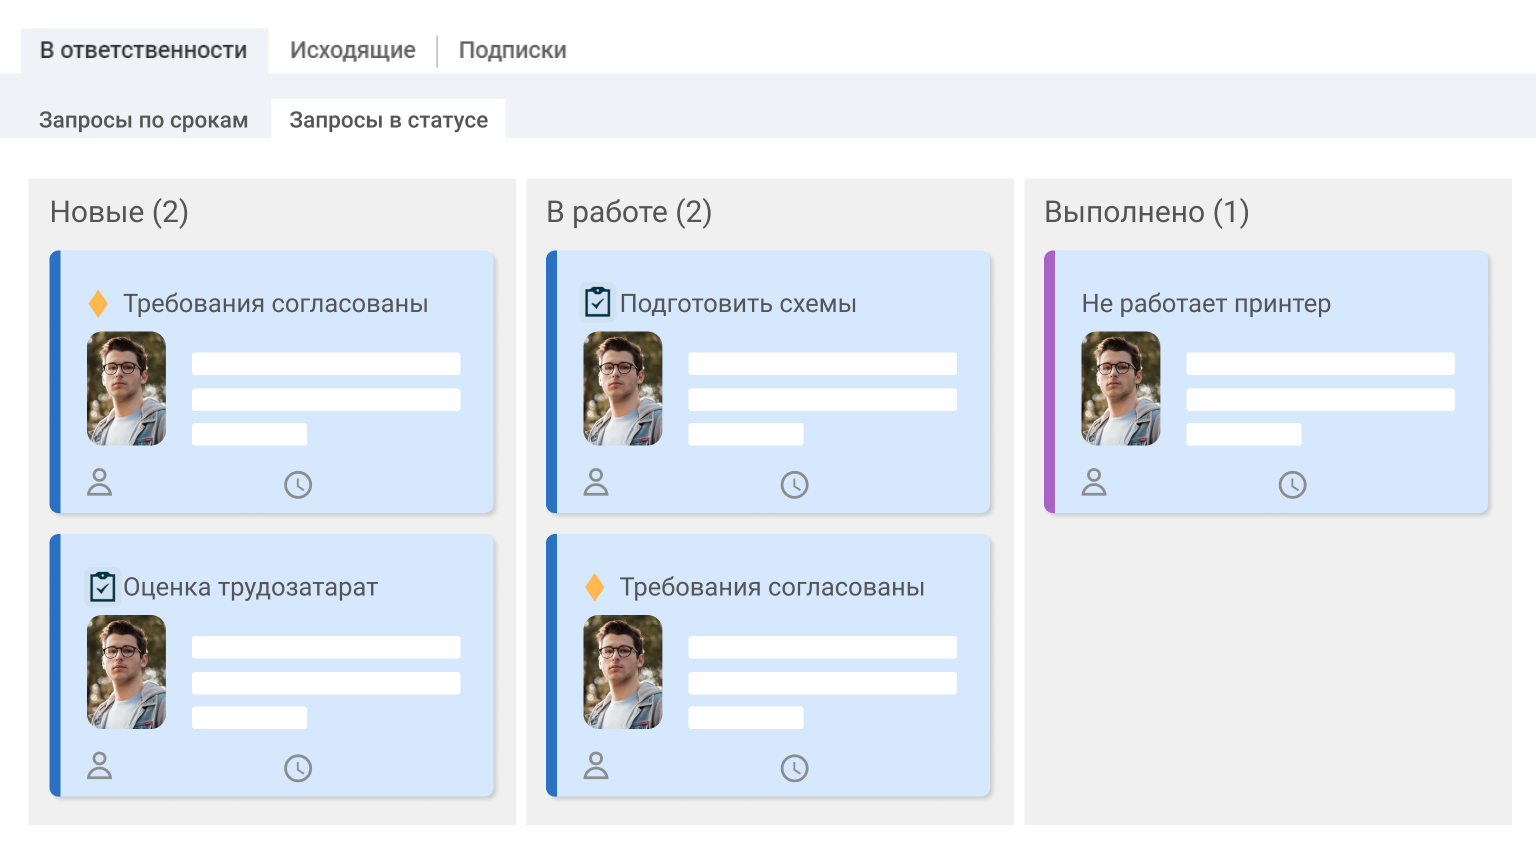The width and height of the screenshot is (1536, 848).
Task: Click avatar photo on Оценка трудозатарат card
Action: [x=127, y=672]
